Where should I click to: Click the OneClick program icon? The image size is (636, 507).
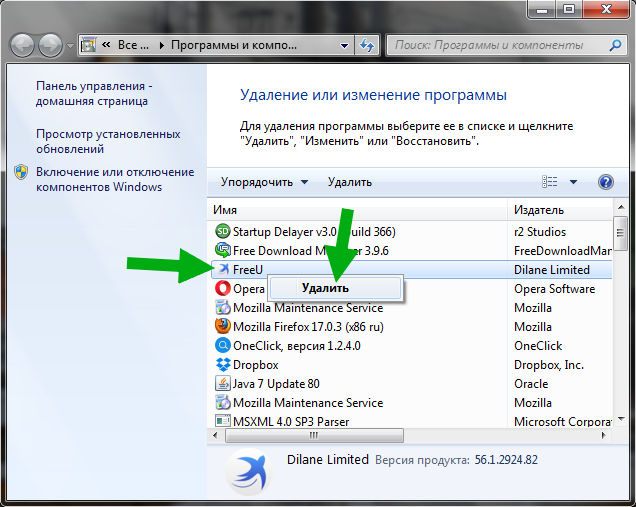222,346
